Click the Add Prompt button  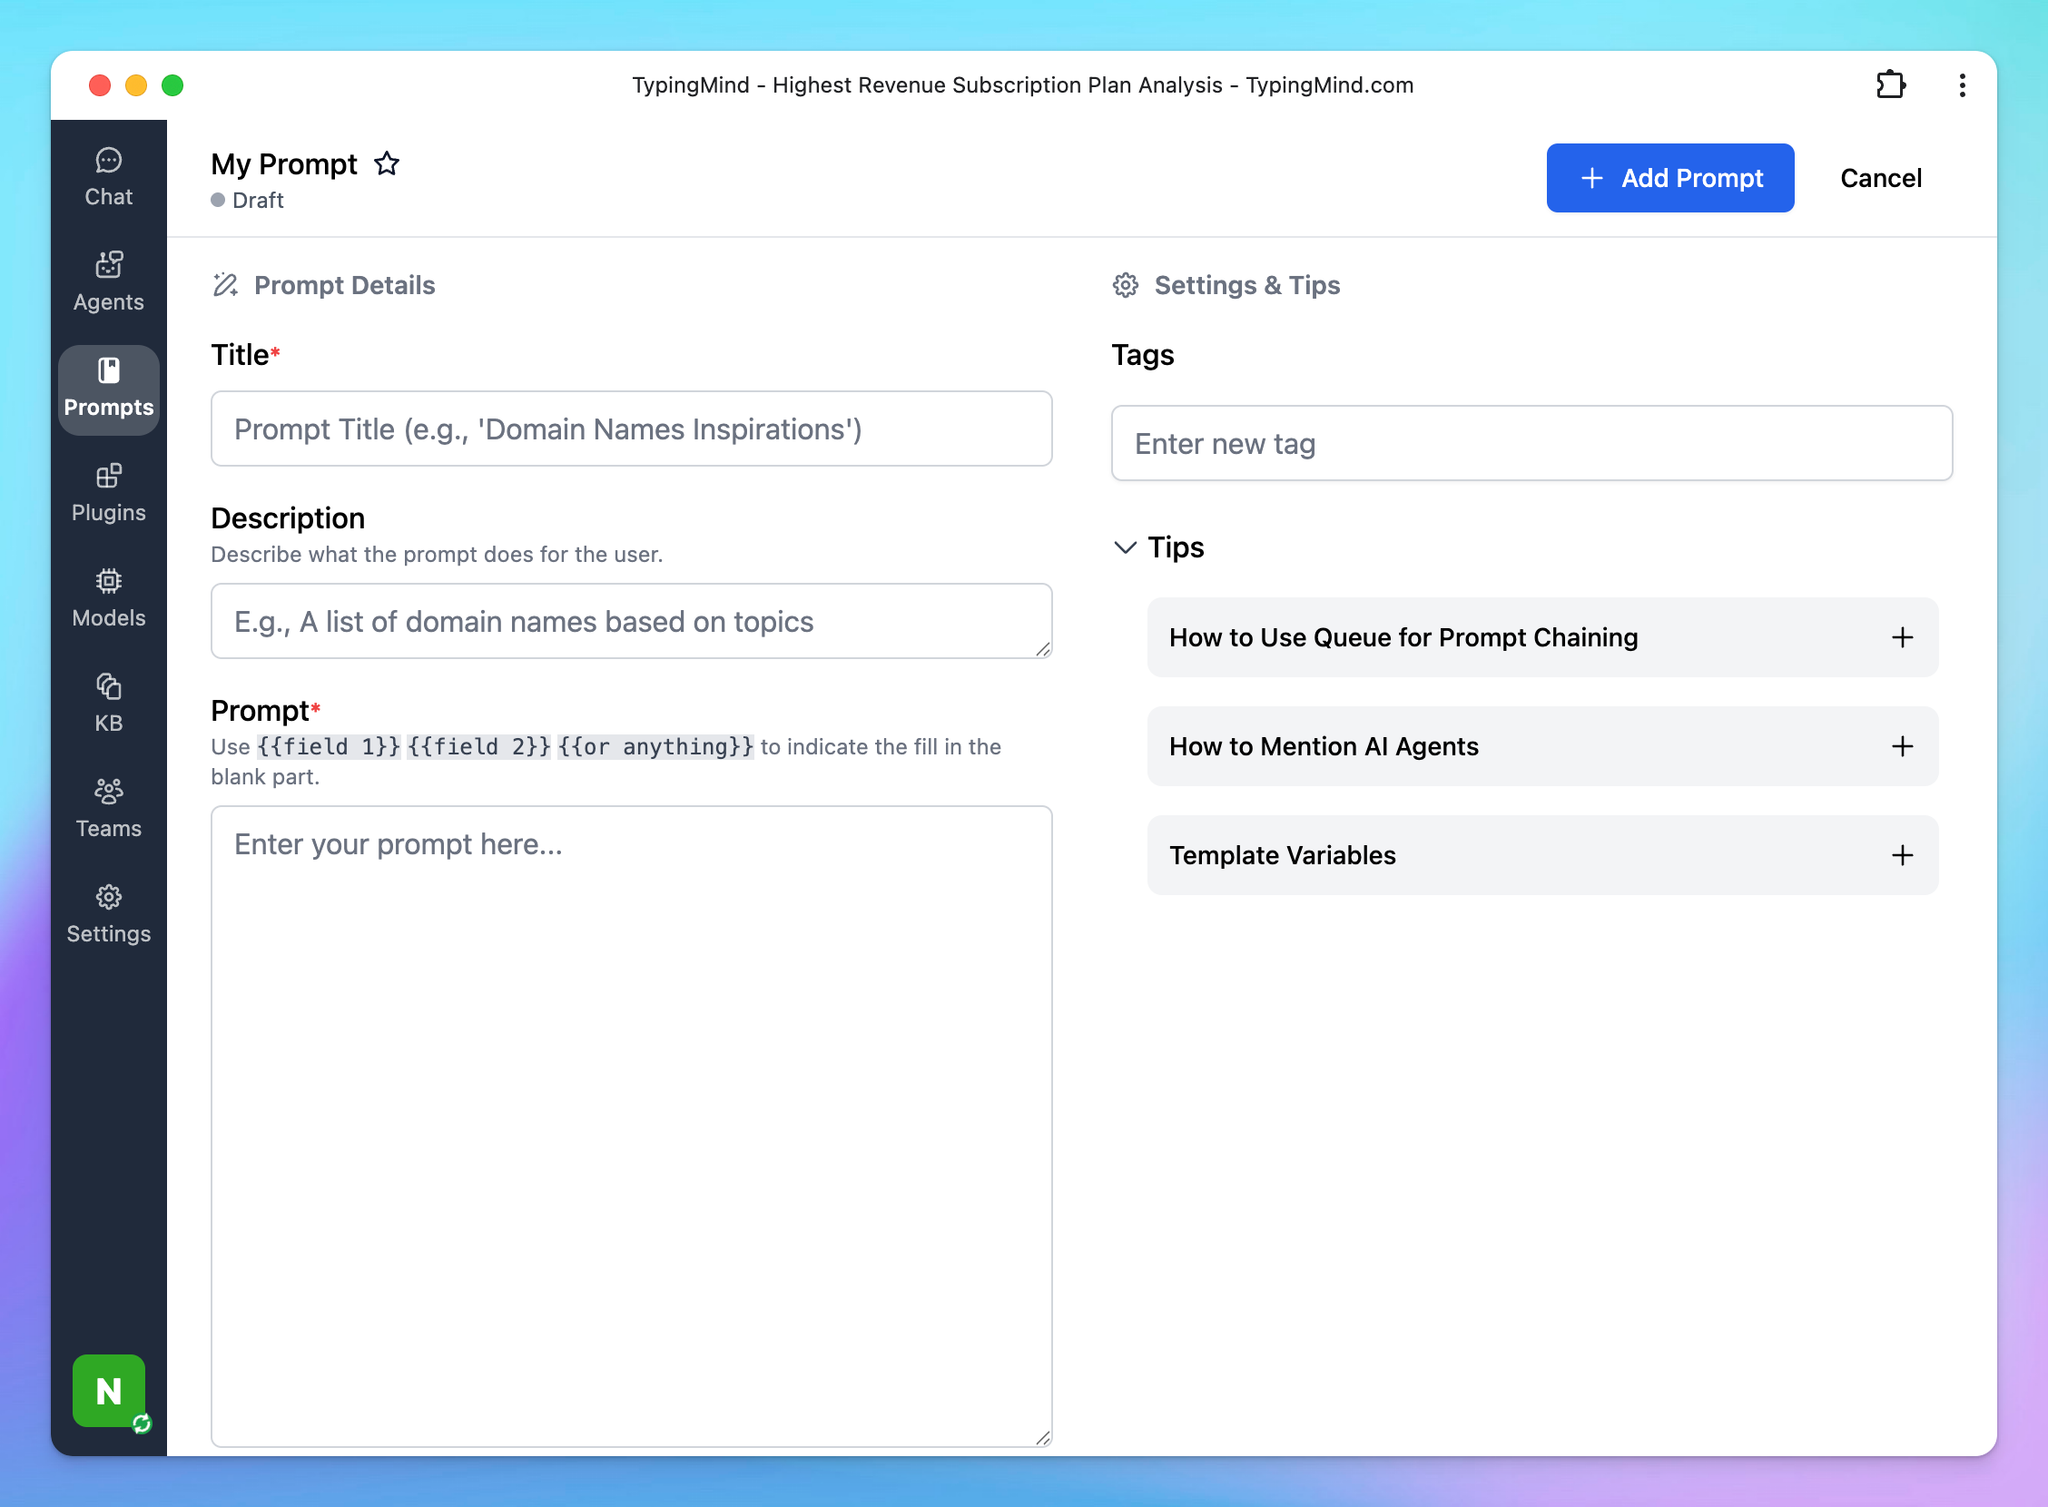[1670, 178]
